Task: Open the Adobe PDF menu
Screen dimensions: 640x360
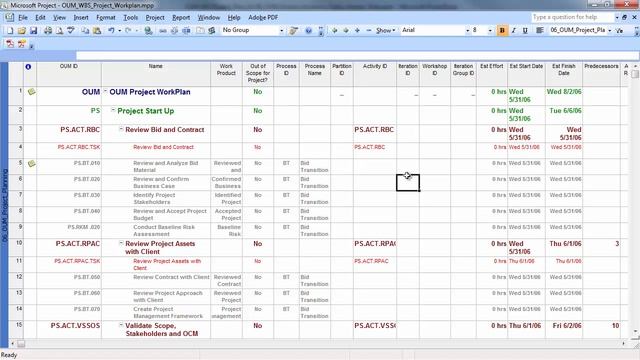Action: pos(263,18)
